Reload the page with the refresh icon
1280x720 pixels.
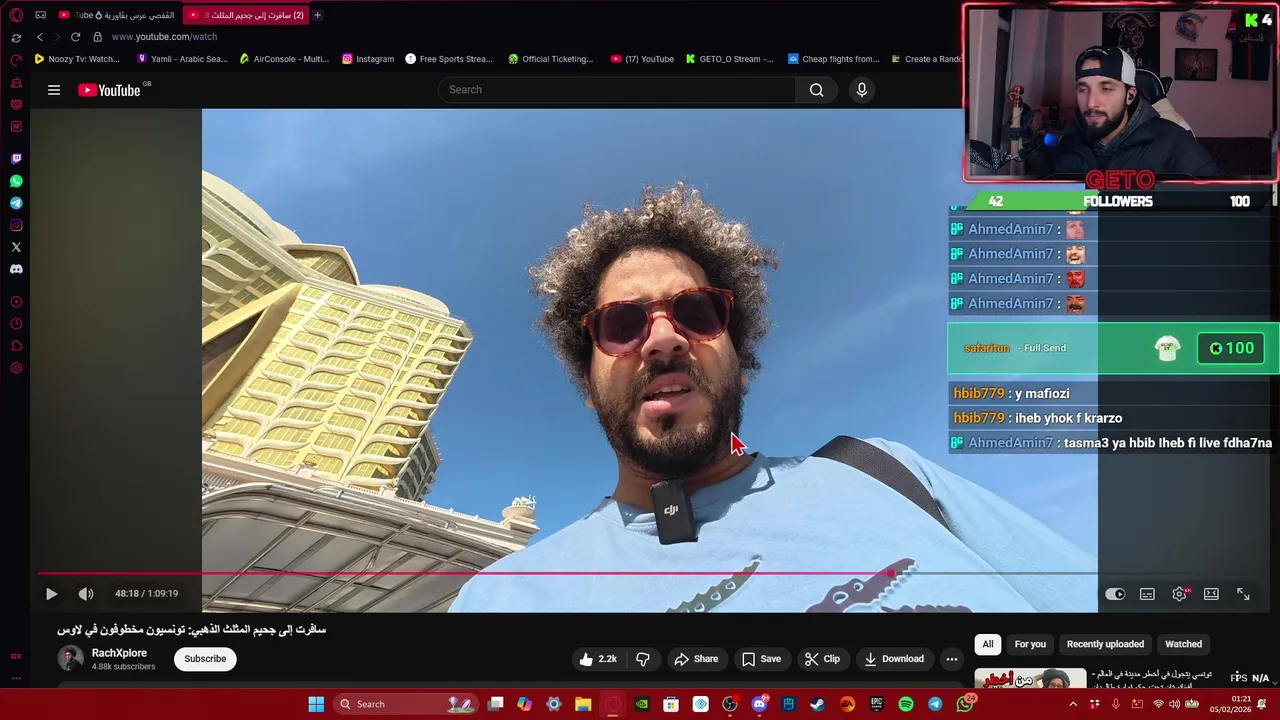tap(75, 37)
